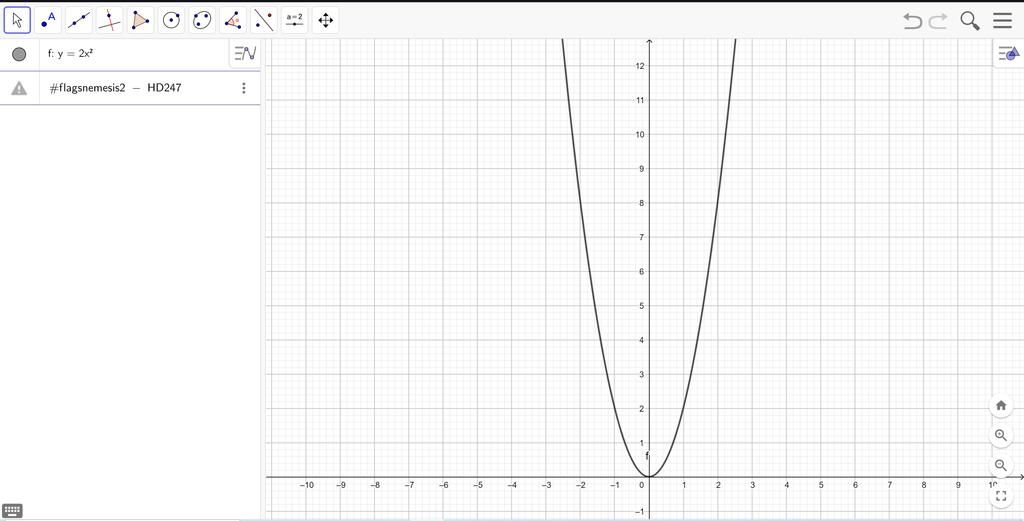Click the warning triangle on flagsnemesis2 row

pos(19,88)
